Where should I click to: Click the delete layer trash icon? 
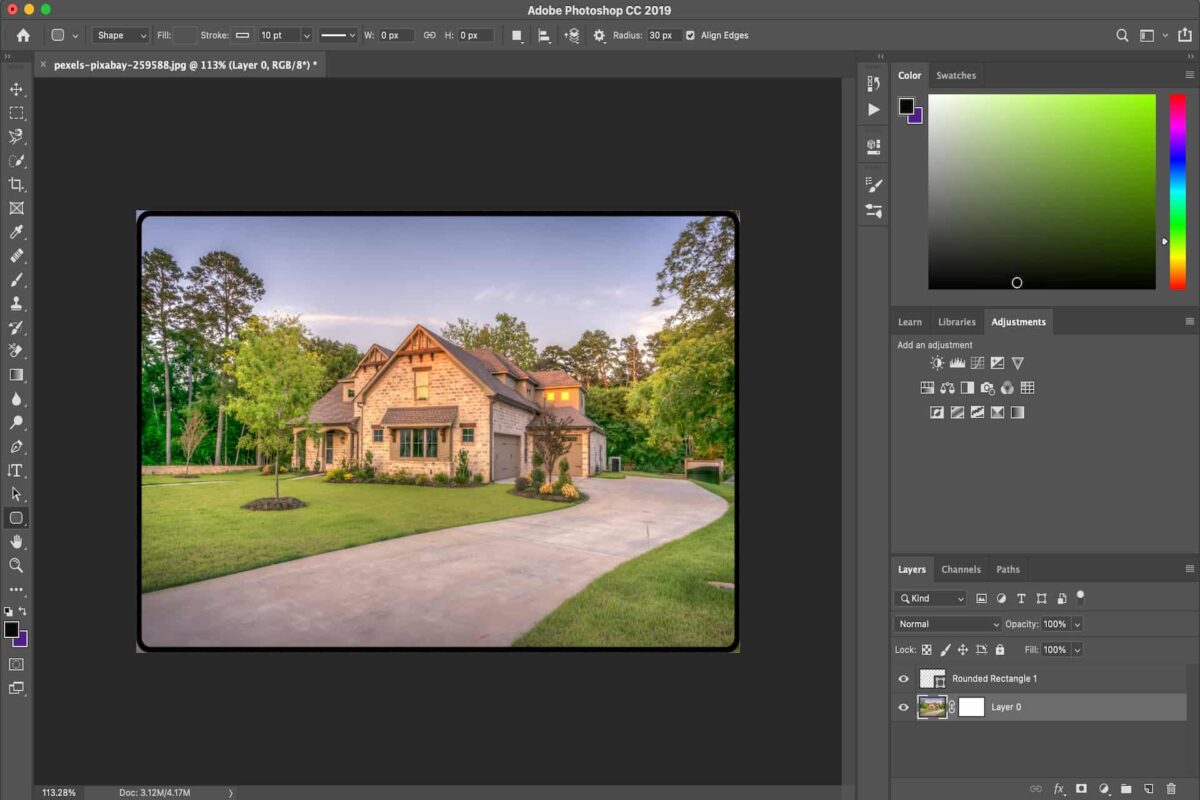click(x=1171, y=789)
